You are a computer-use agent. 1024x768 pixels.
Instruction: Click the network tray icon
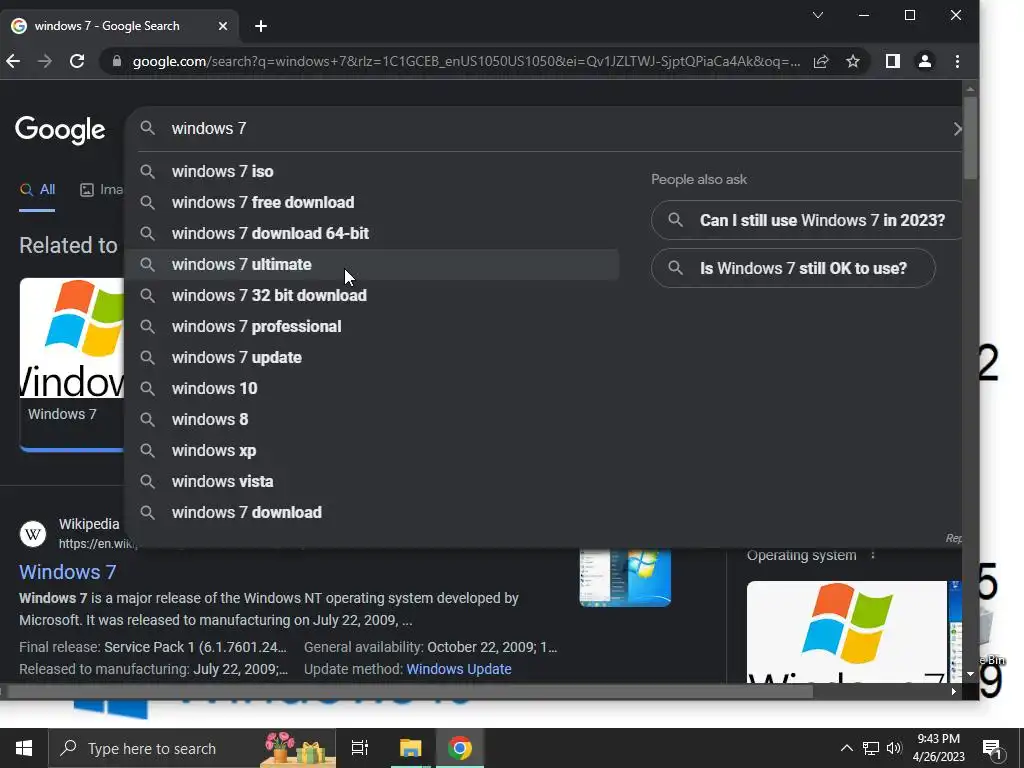pyautogui.click(x=871, y=748)
